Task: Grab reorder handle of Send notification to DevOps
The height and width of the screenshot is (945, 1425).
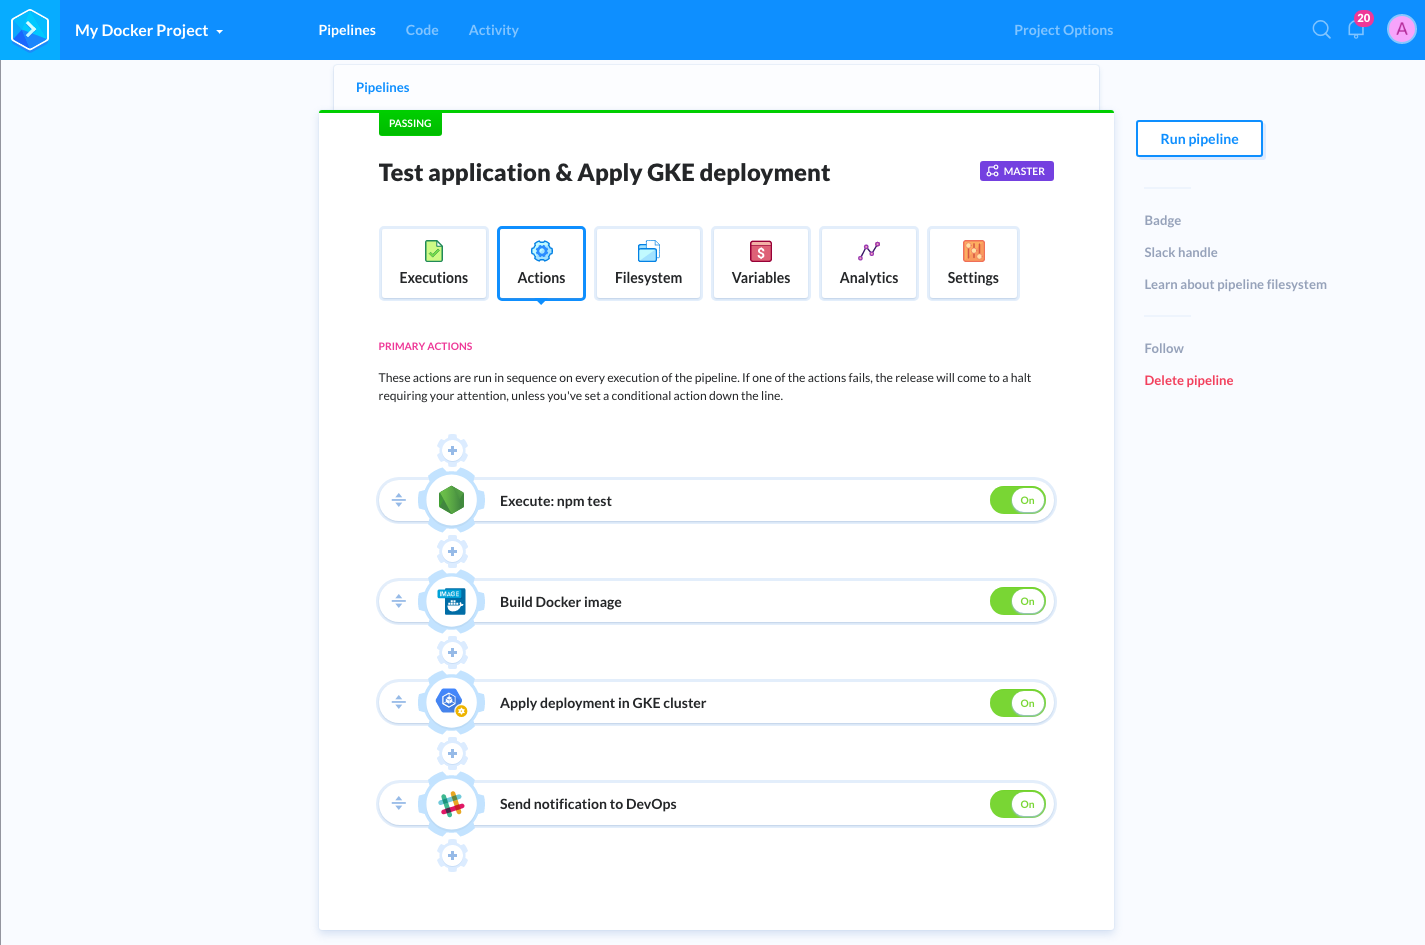Action: click(x=399, y=803)
